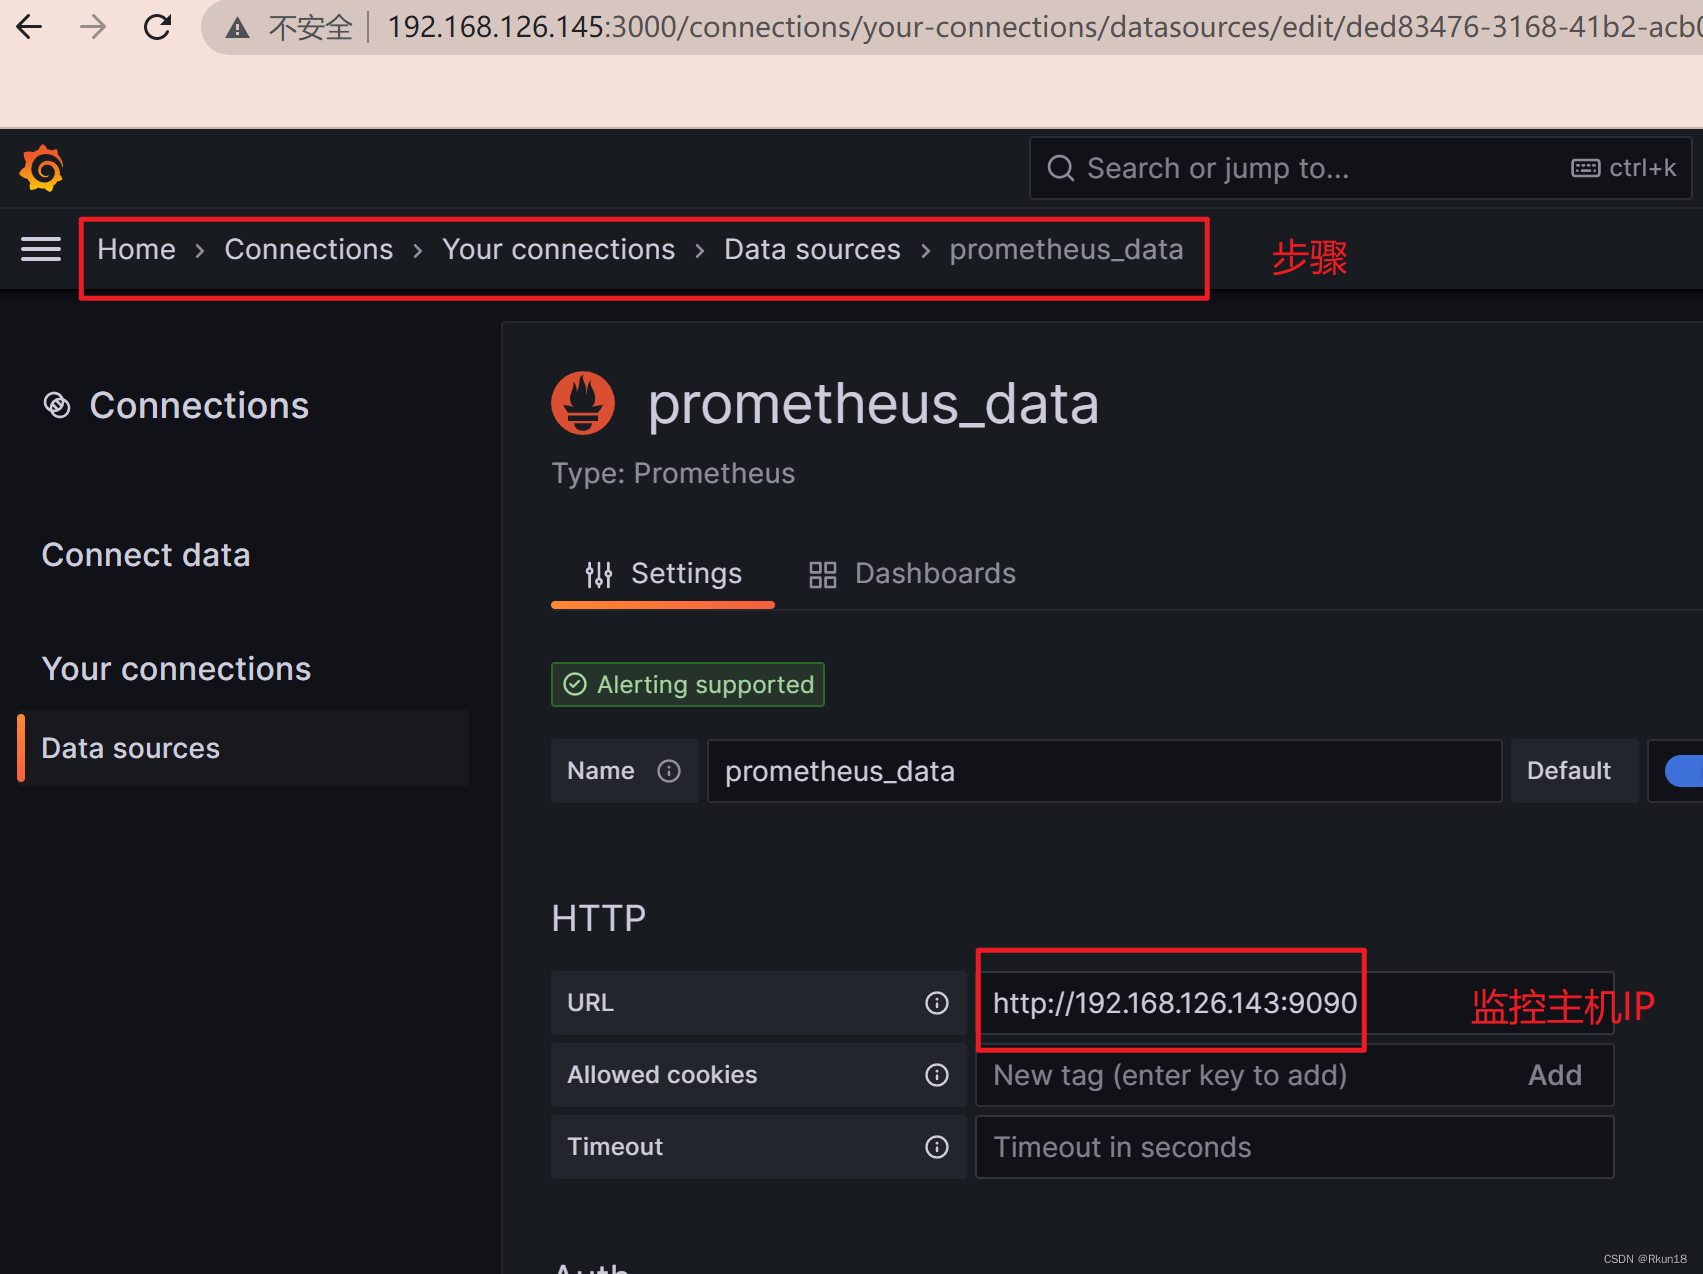The image size is (1703, 1274).
Task: Open Your connections in the breadcrumb
Action: 559,249
